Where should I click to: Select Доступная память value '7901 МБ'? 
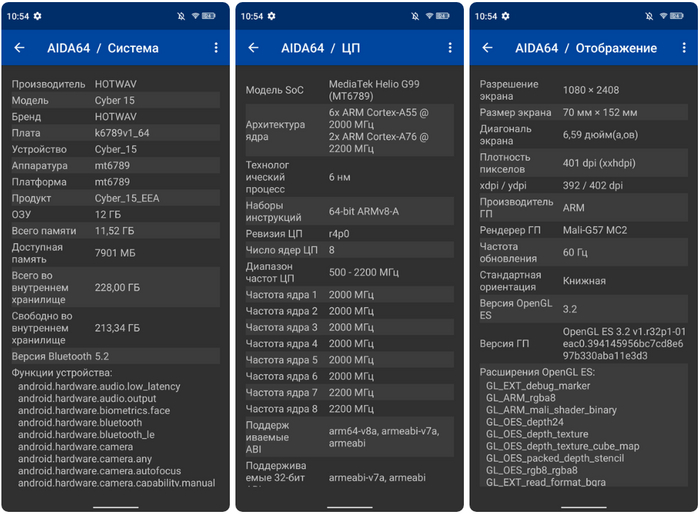coord(115,253)
